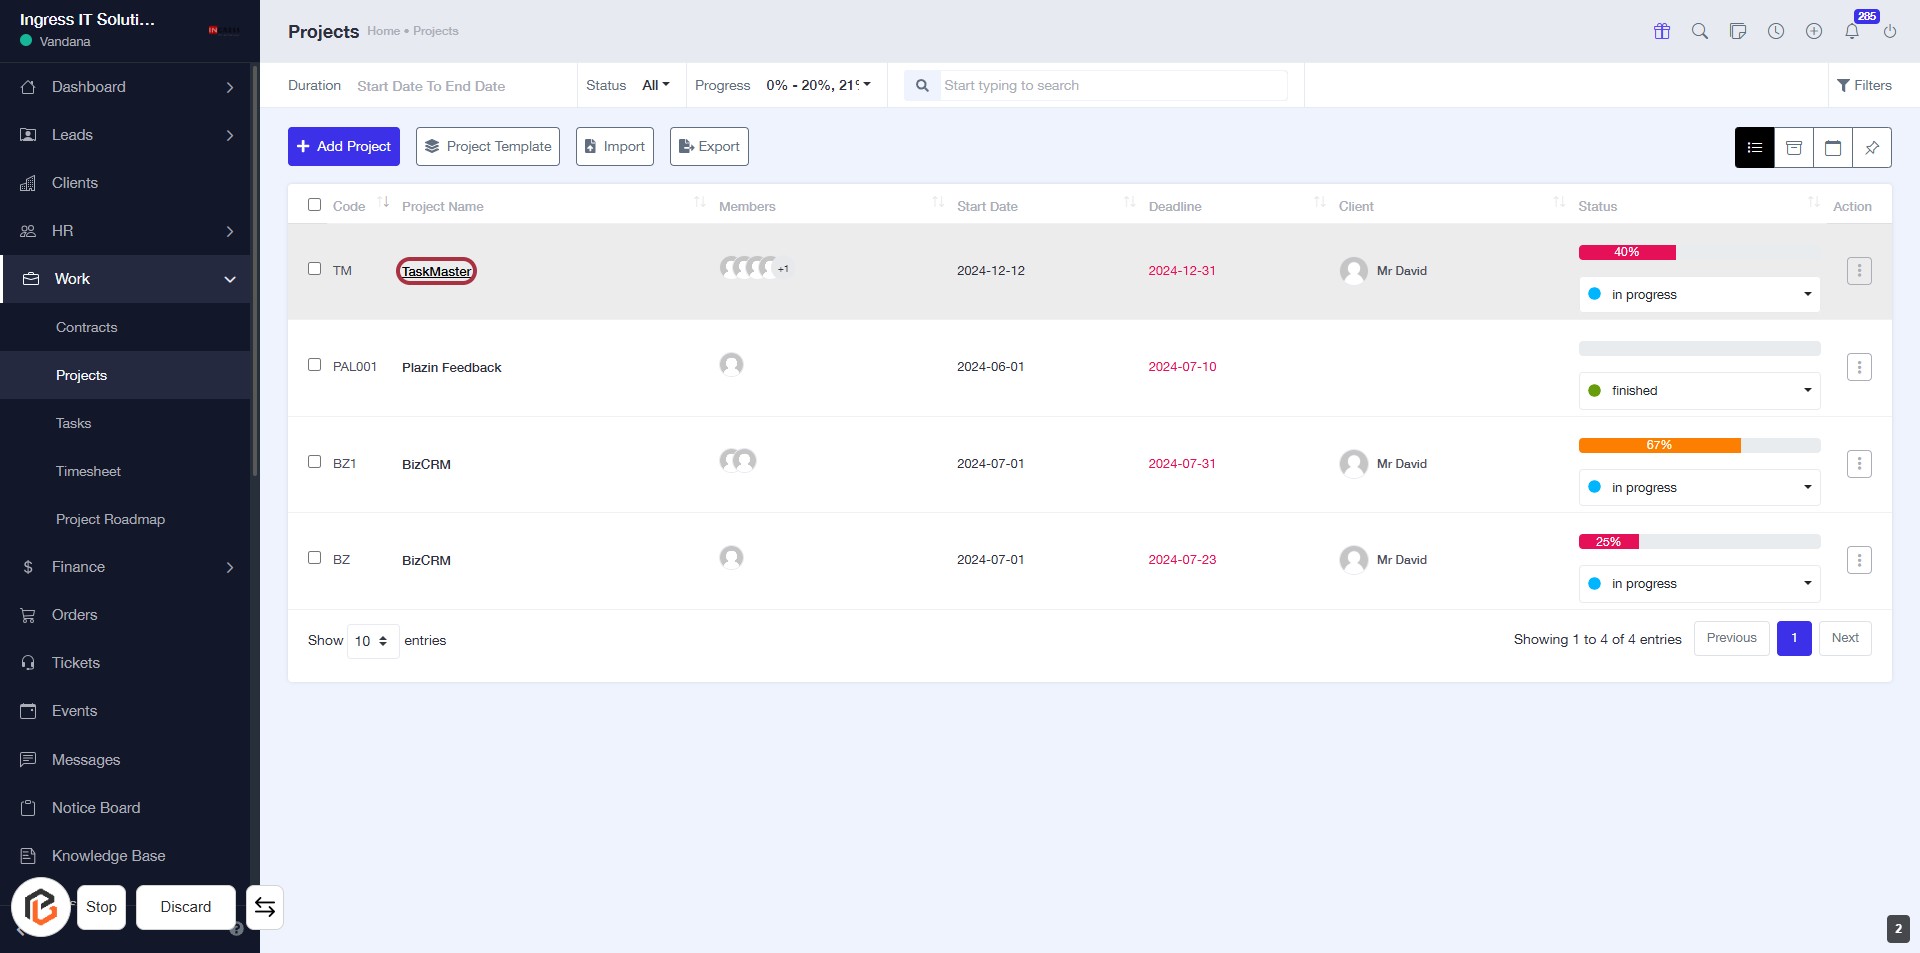Screen dimensions: 1920x953
Task: Open Tasks in the Work submenu
Action: click(x=73, y=423)
